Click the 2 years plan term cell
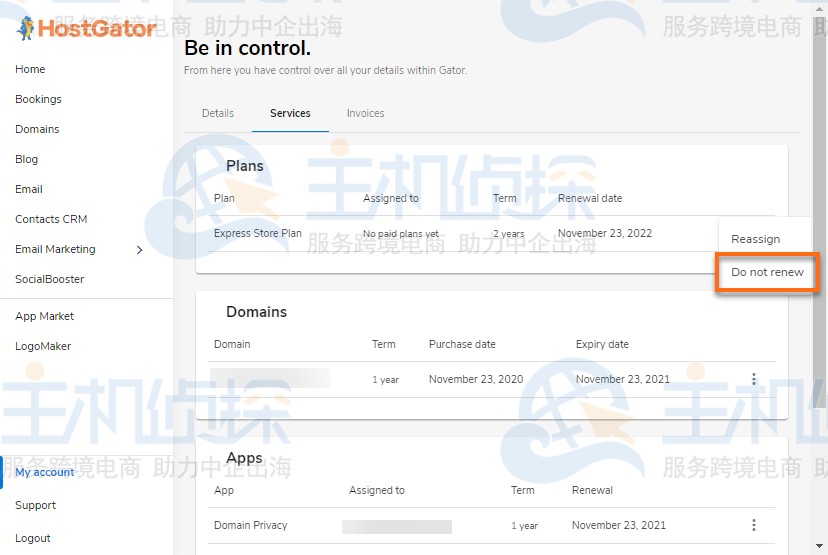 point(509,233)
